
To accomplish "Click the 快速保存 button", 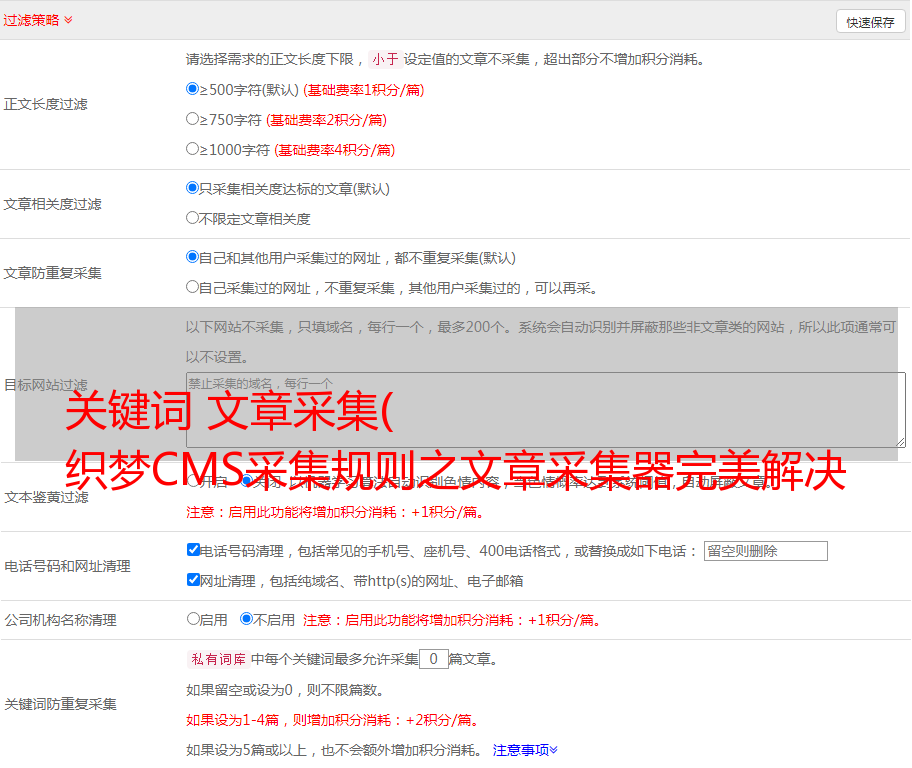I will tap(869, 22).
